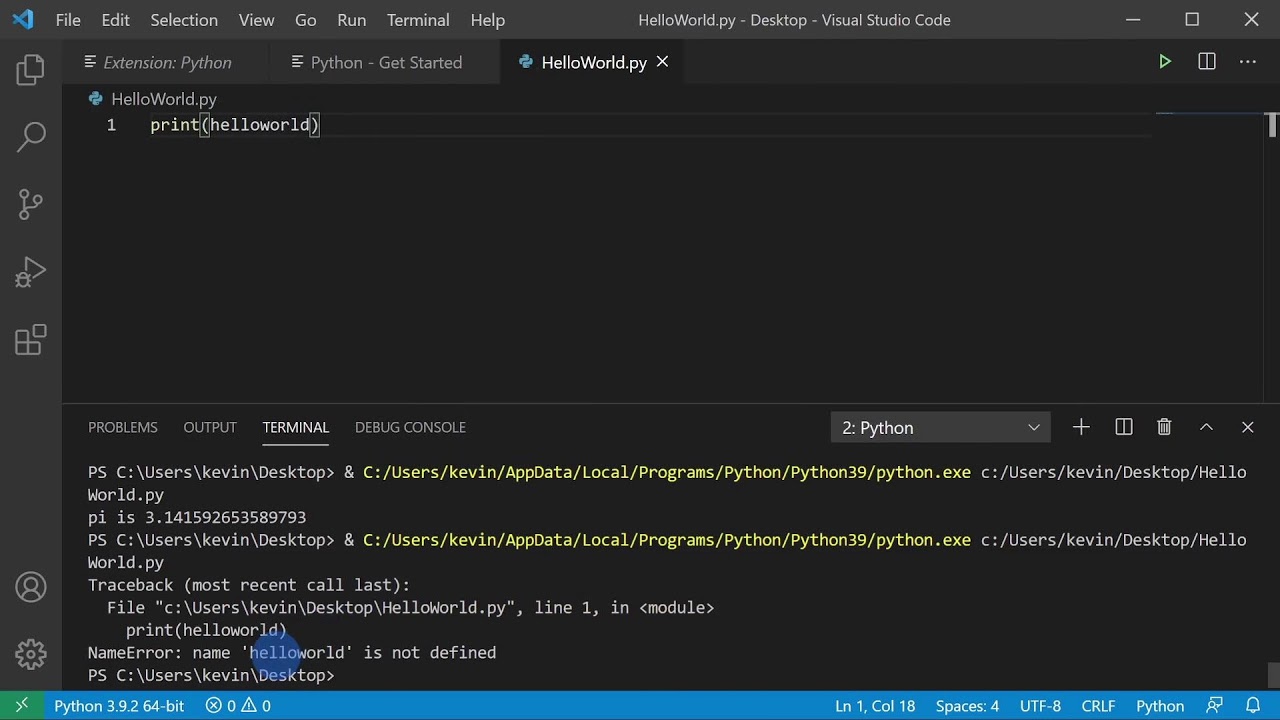Image resolution: width=1280 pixels, height=720 pixels.
Task: Switch to Extension: Python tab
Action: coord(167,62)
